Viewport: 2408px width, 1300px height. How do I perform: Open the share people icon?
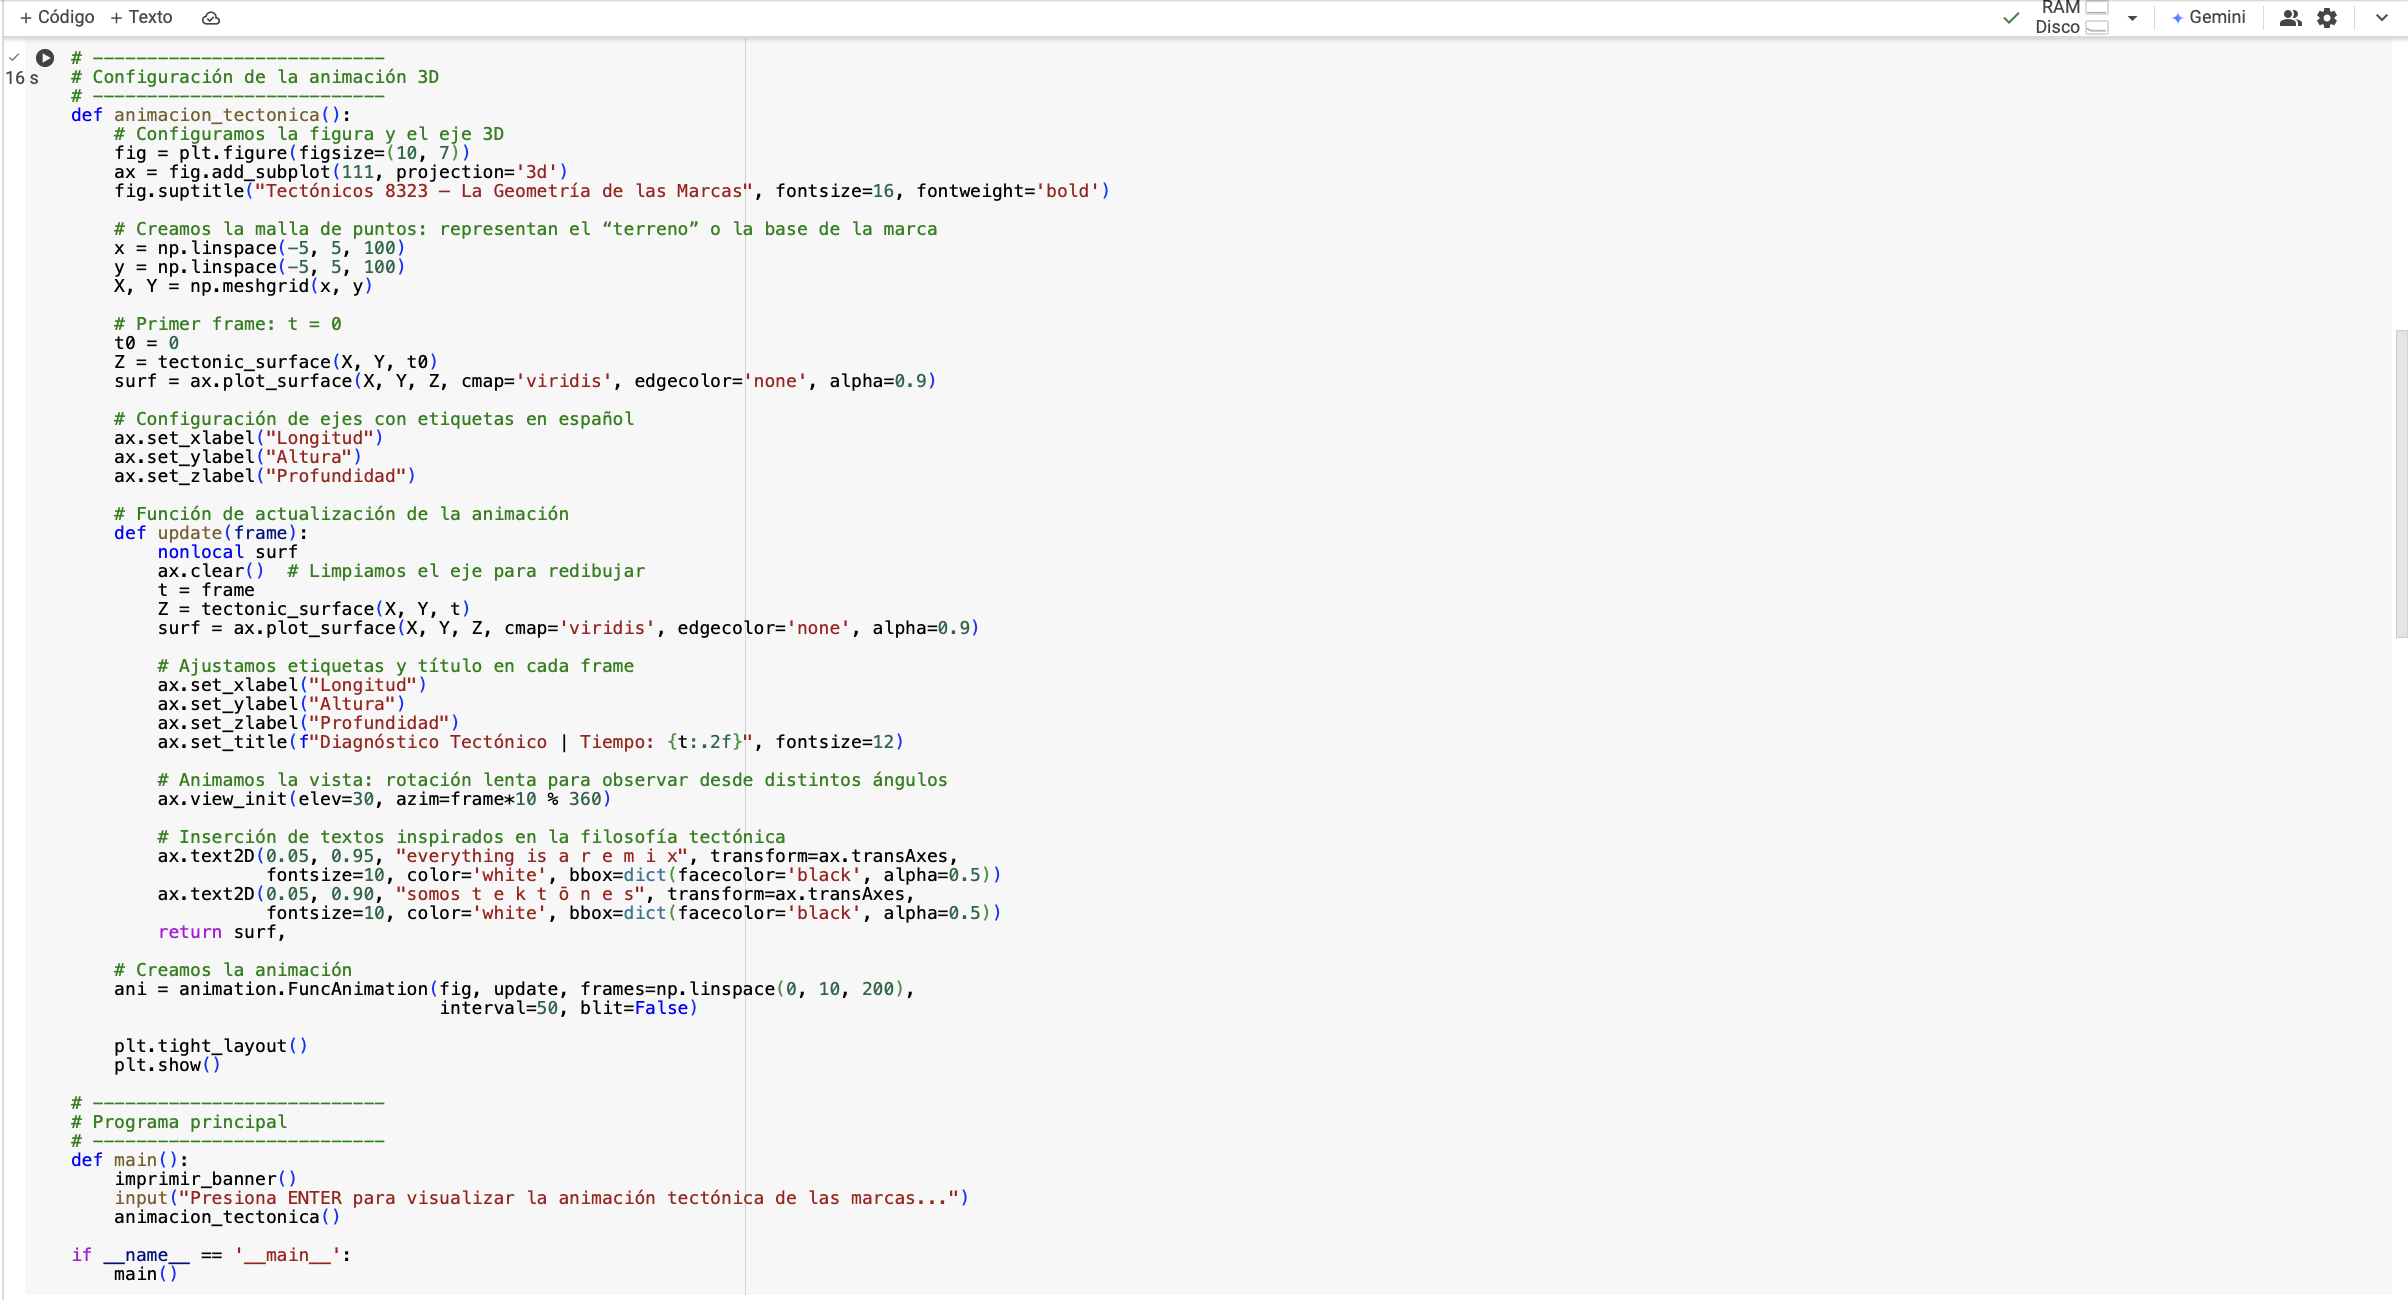2289,18
